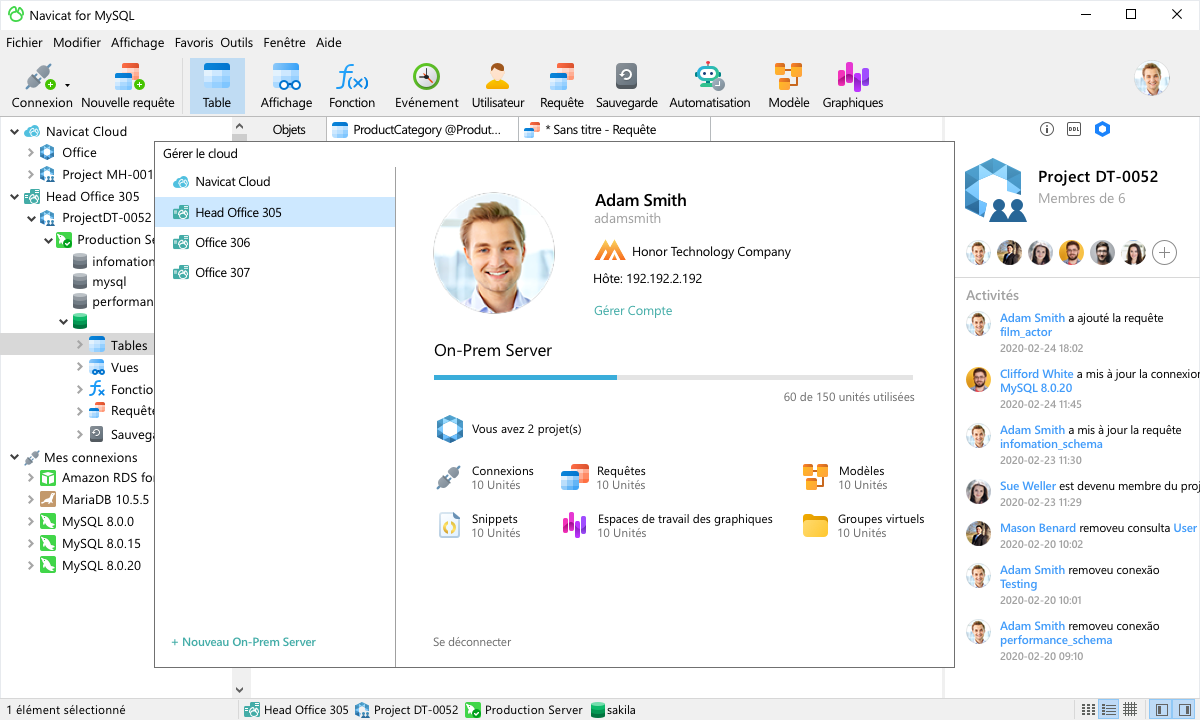Image resolution: width=1200 pixels, height=720 pixels.
Task: Select MySQL 8.0.20 in the connection tree
Action: click(x=101, y=565)
